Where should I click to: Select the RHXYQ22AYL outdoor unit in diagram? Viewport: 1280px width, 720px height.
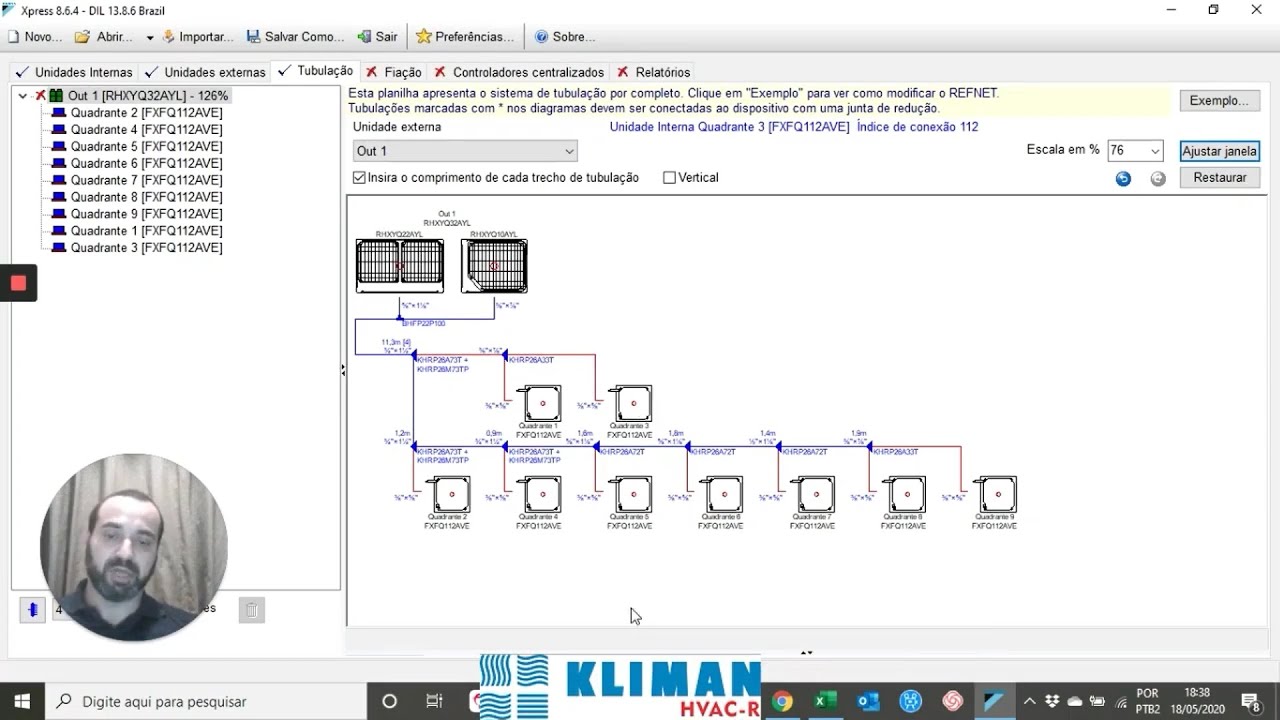[x=399, y=265]
